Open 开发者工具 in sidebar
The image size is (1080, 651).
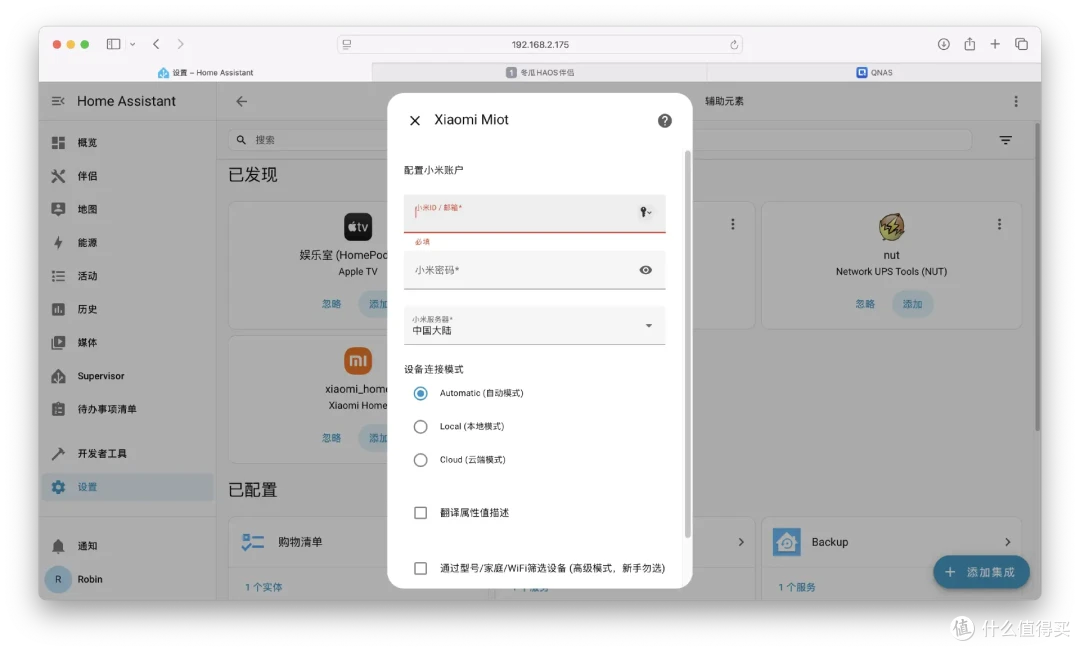click(x=127, y=453)
